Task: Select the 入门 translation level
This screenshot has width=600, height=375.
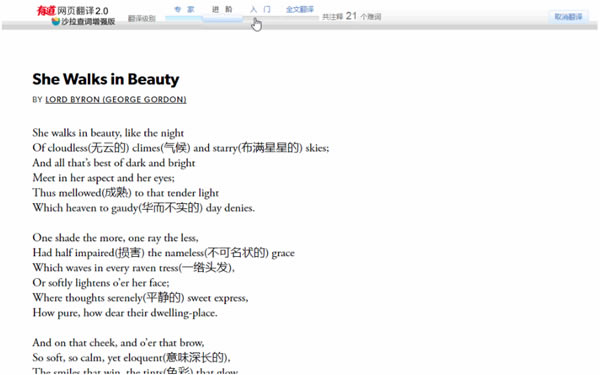Action: click(260, 9)
